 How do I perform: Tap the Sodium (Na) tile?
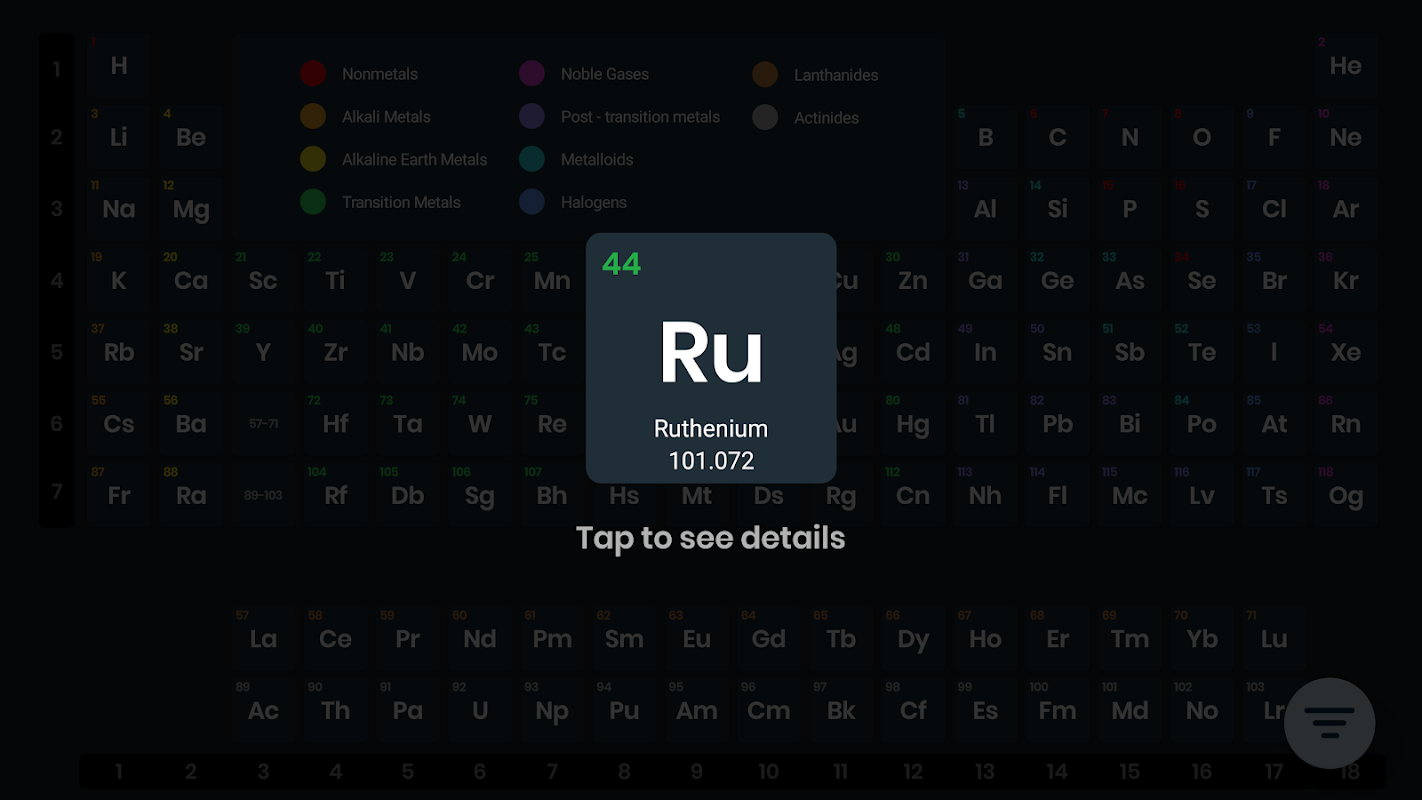(x=119, y=209)
